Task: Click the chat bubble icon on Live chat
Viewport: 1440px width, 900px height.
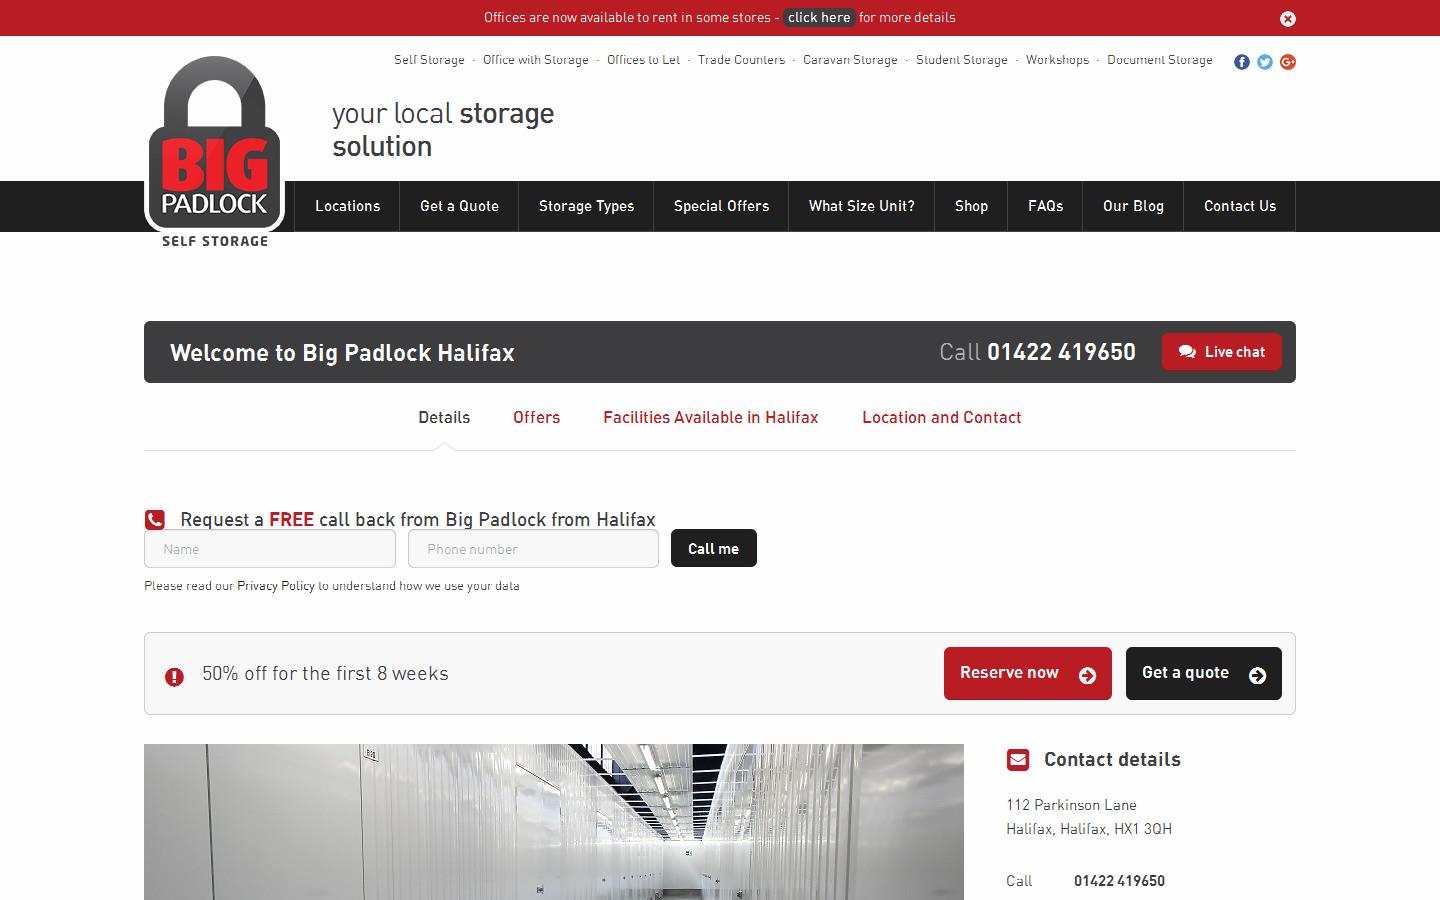Action: coord(1188,352)
